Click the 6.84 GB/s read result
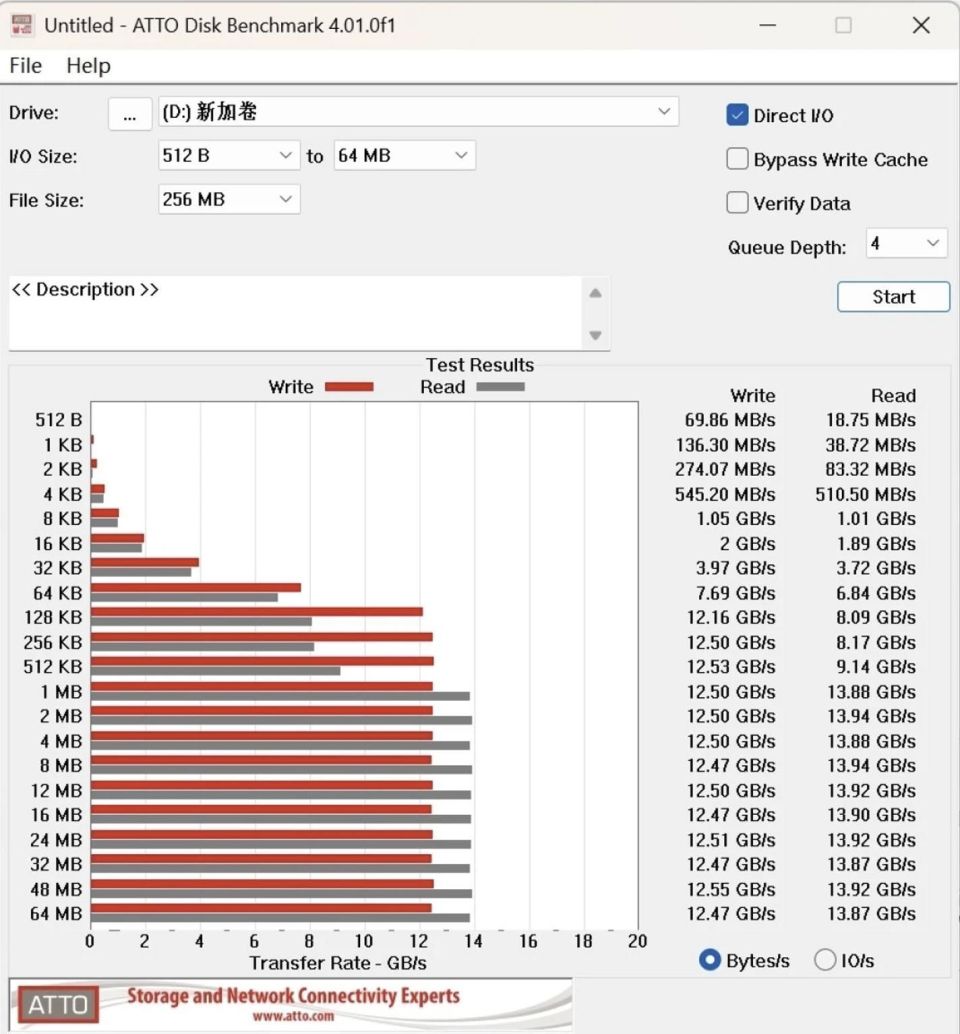Viewport: 960px width, 1034px height. coord(876,593)
